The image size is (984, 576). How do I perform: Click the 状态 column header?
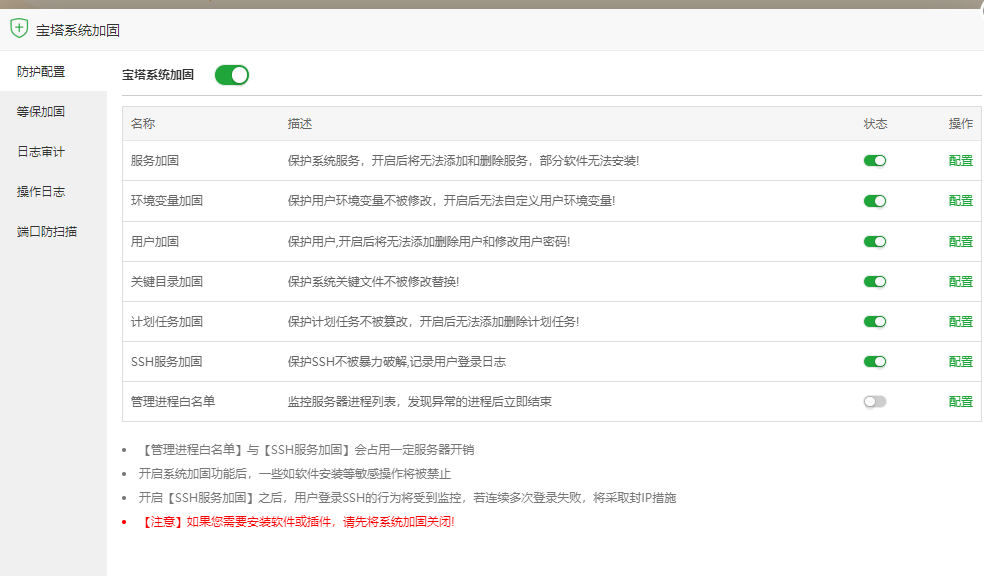coord(875,124)
